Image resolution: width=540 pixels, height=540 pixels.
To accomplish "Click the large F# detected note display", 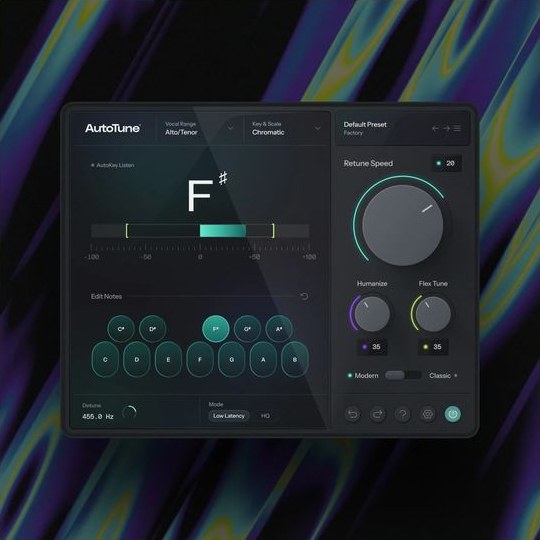I will tap(207, 192).
